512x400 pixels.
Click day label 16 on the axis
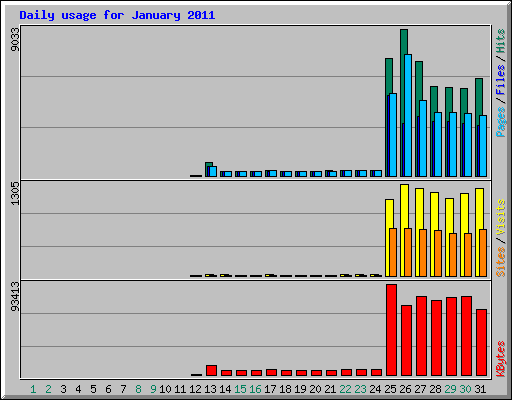pyautogui.click(x=255, y=389)
